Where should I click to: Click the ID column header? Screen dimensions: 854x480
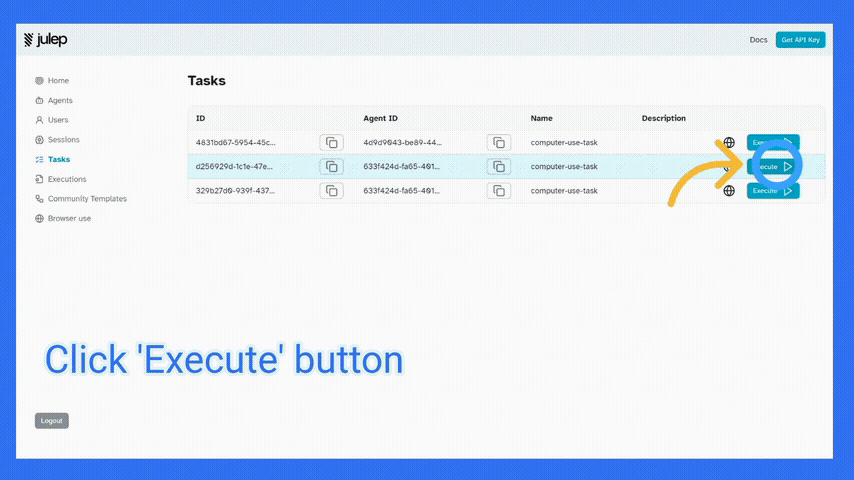pyautogui.click(x=200, y=118)
